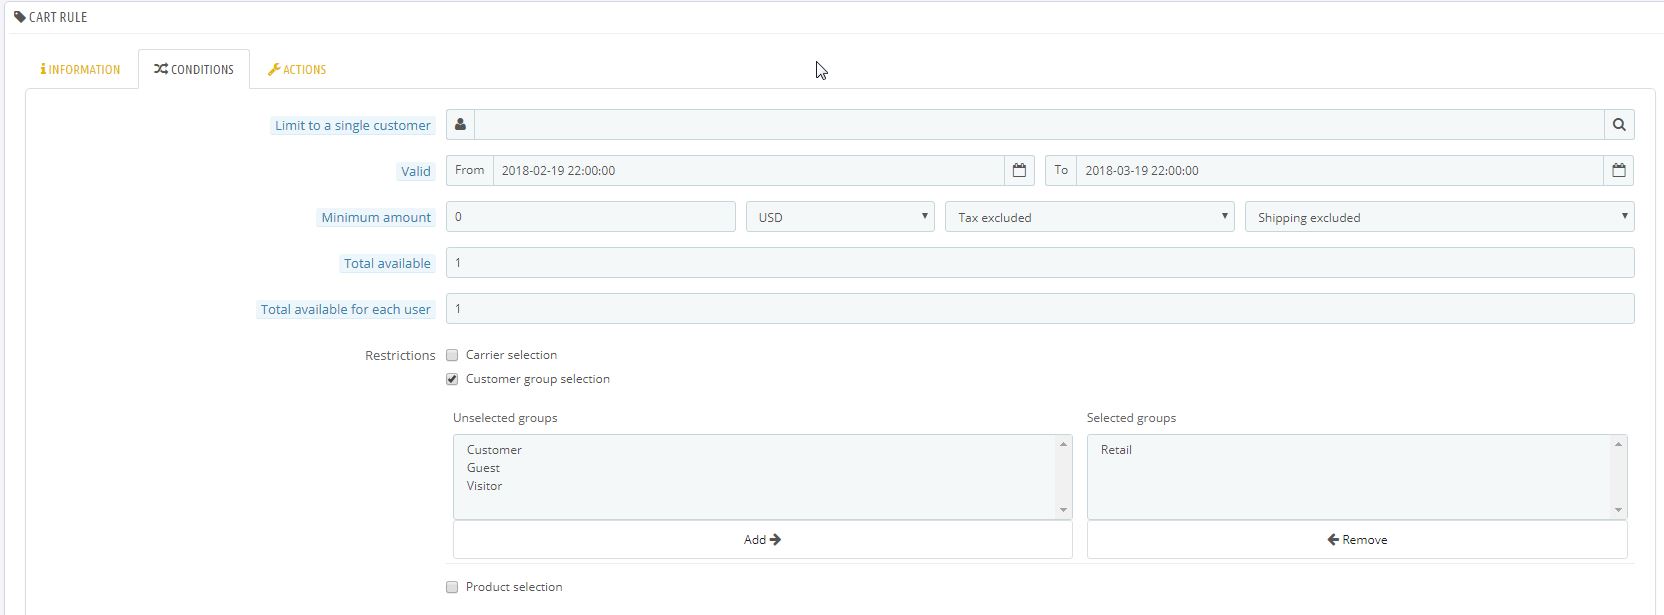Viewport: 1664px width, 615px height.
Task: Select Retail in Selected groups list
Action: coord(1116,450)
